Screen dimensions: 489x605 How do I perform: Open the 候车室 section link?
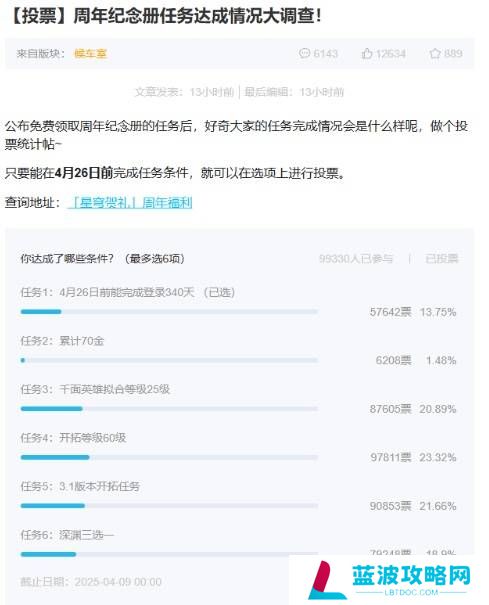[90, 54]
